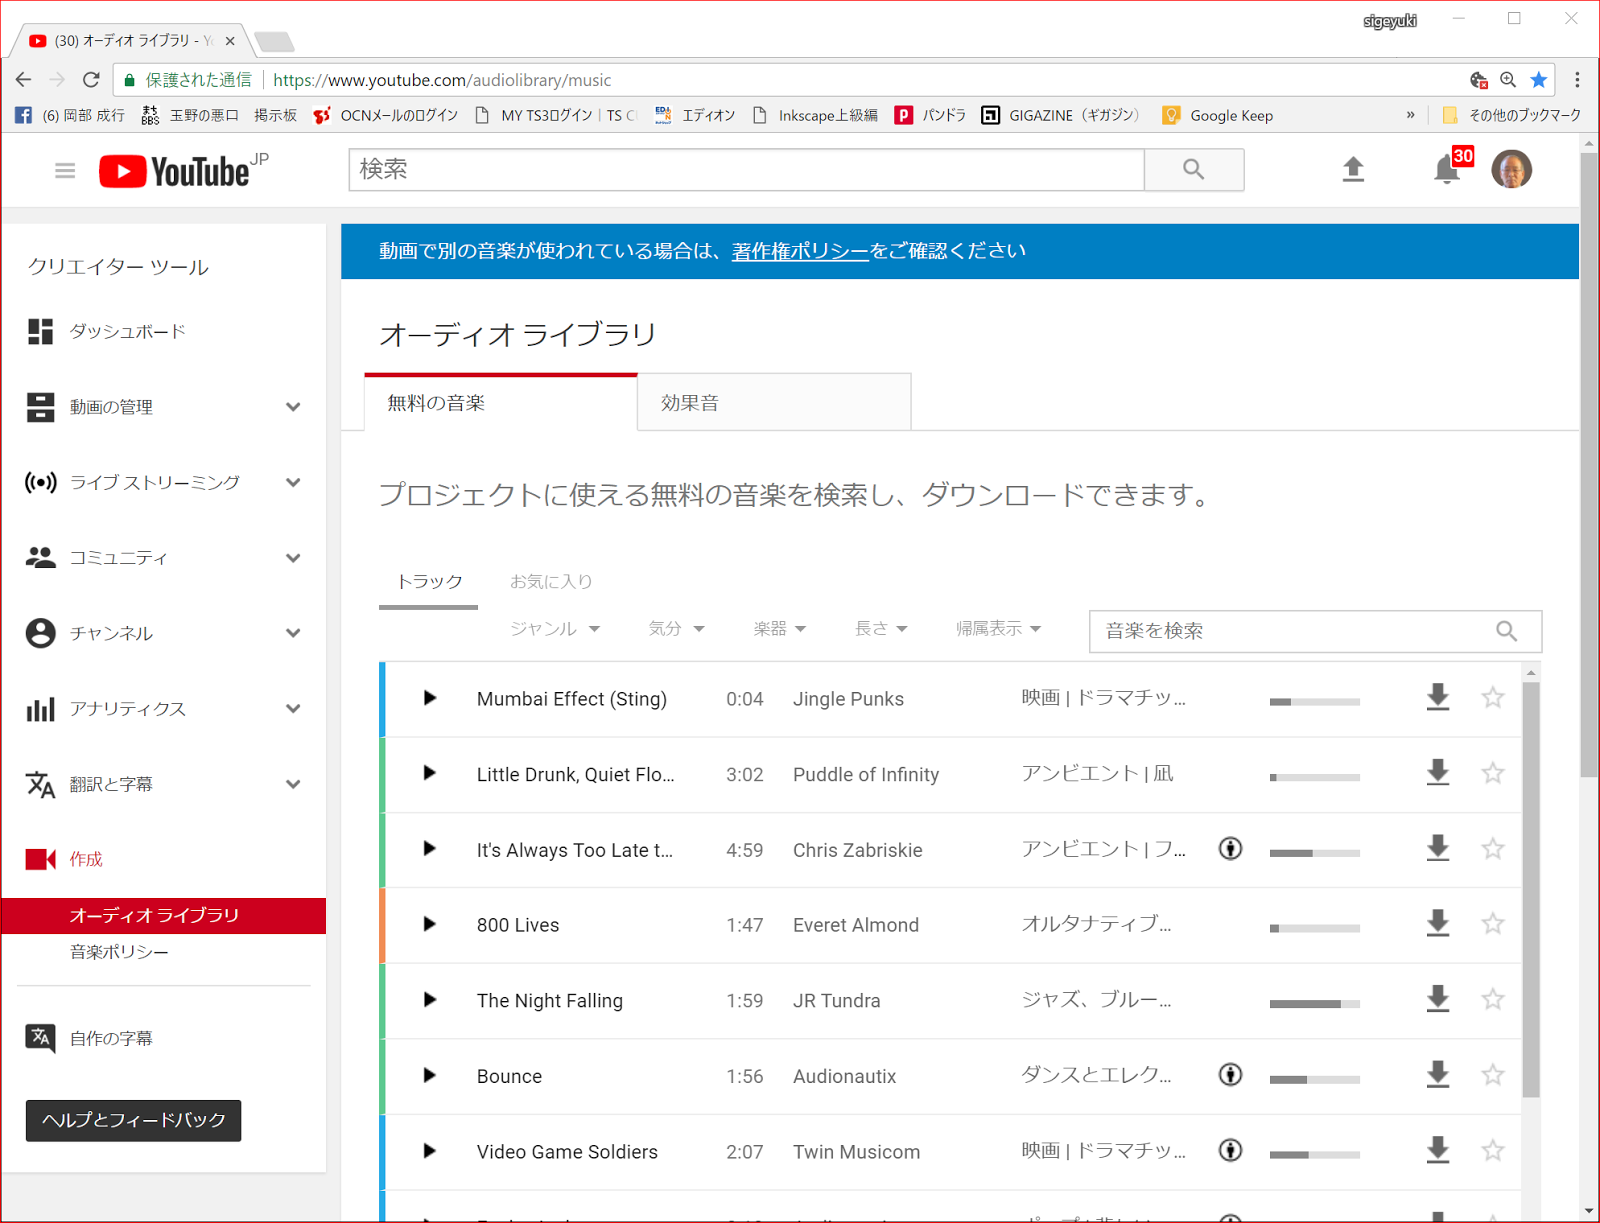Open the 帰属表示 attribution filter dropdown
Image resolution: width=1600 pixels, height=1223 pixels.
coord(998,629)
